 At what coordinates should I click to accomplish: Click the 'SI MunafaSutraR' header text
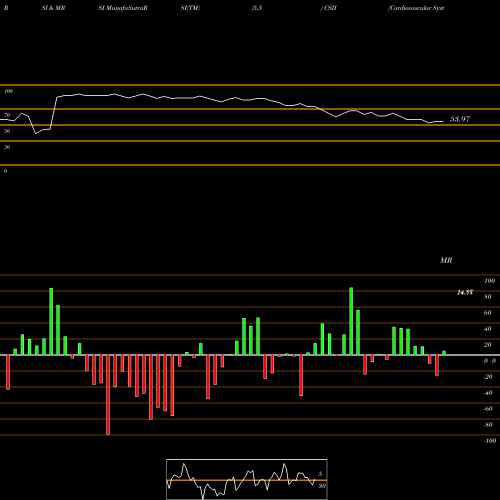123,8
